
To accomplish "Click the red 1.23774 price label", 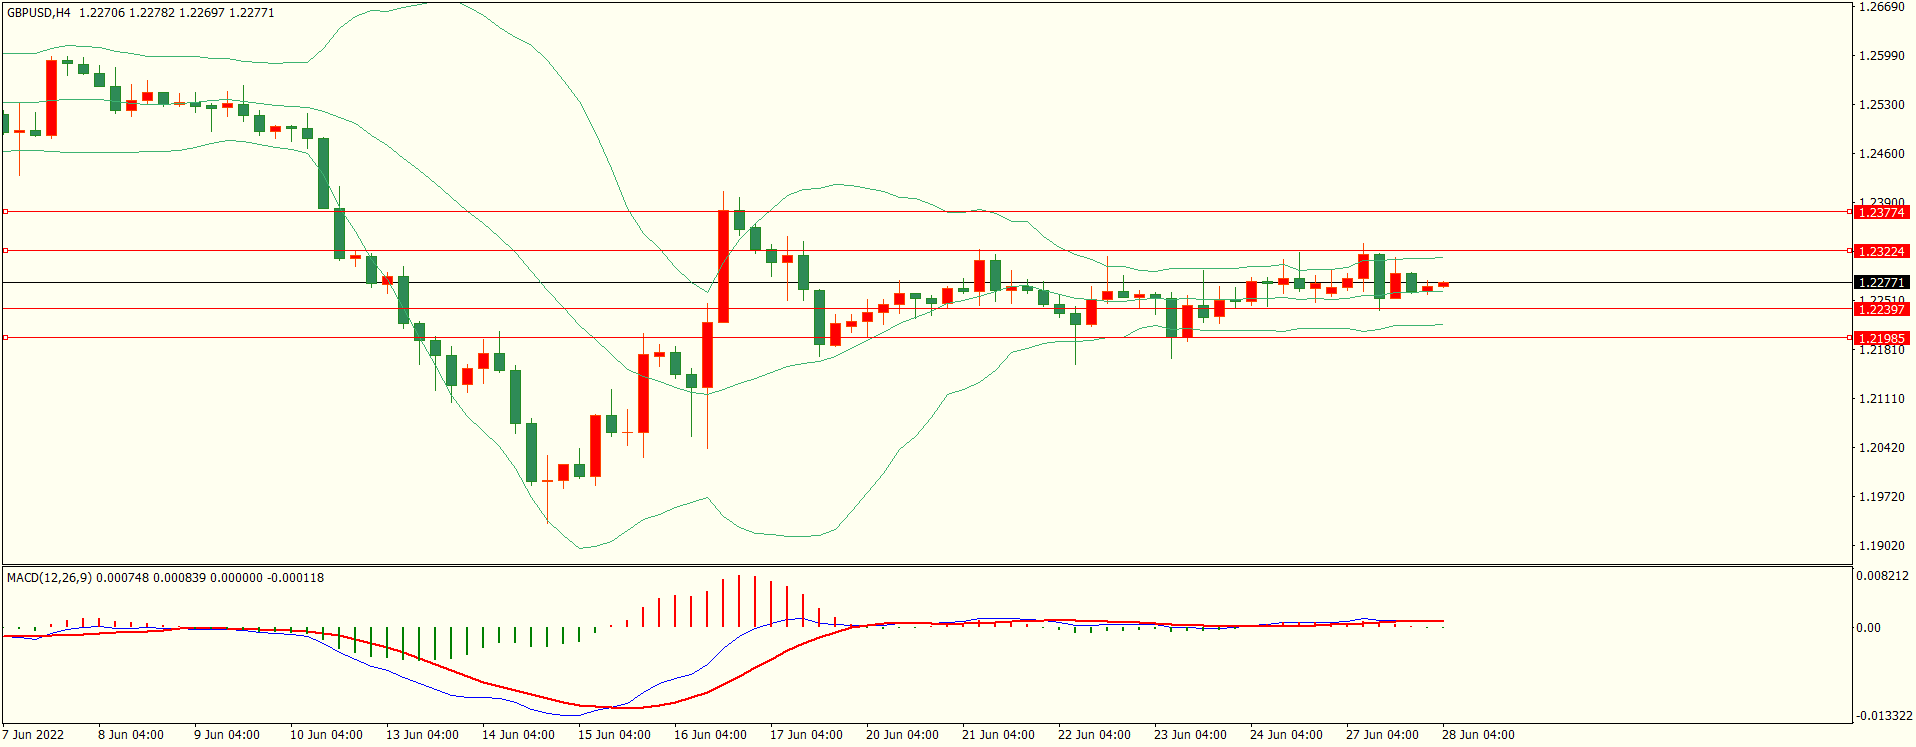I will pos(1880,212).
